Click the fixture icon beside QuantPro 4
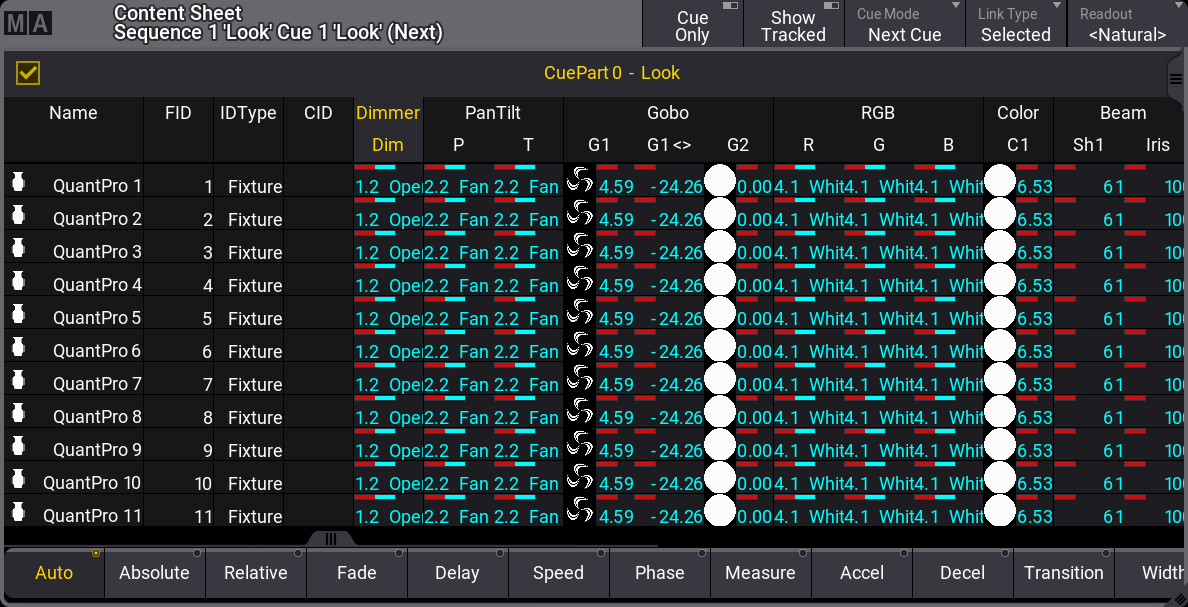Screen dimensions: 1188x607 coord(18,280)
